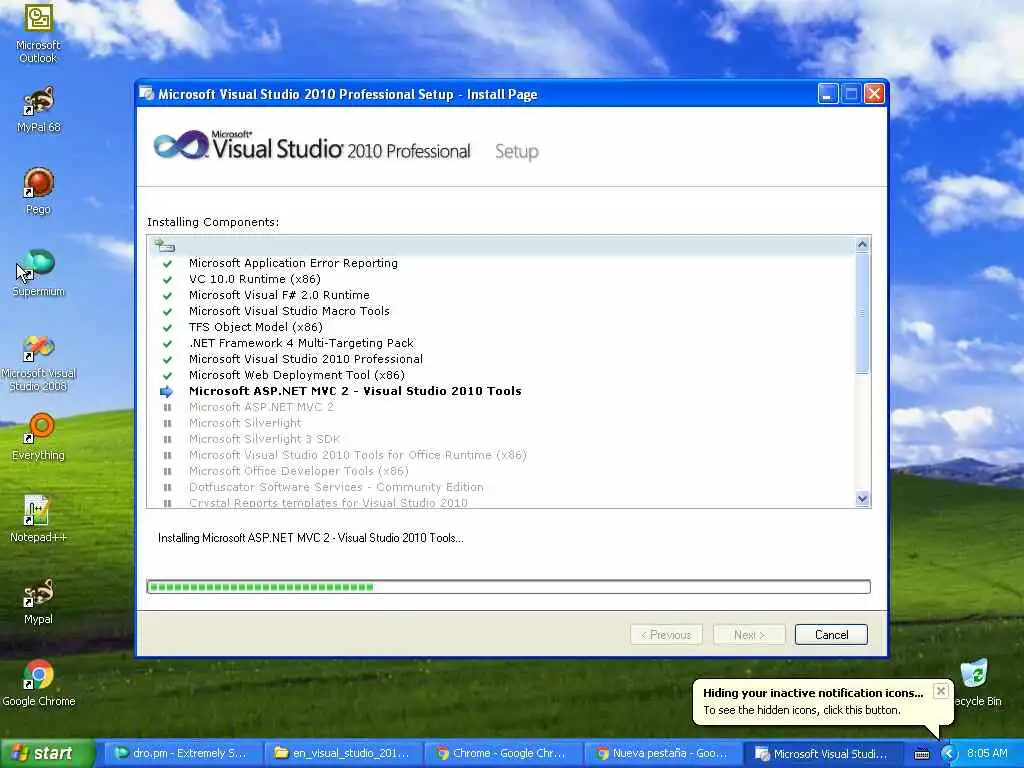This screenshot has width=1024, height=768.
Task: Select the Microsoft Silverlight row
Action: coord(245,423)
